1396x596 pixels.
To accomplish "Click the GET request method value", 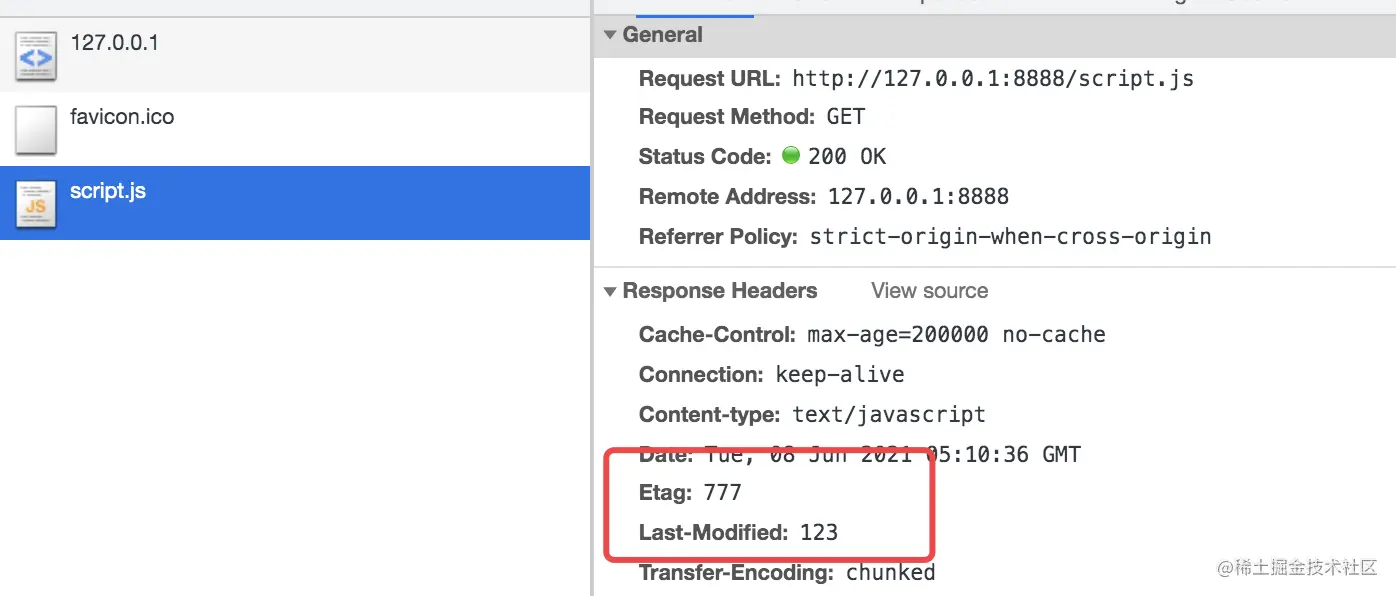I will [846, 117].
